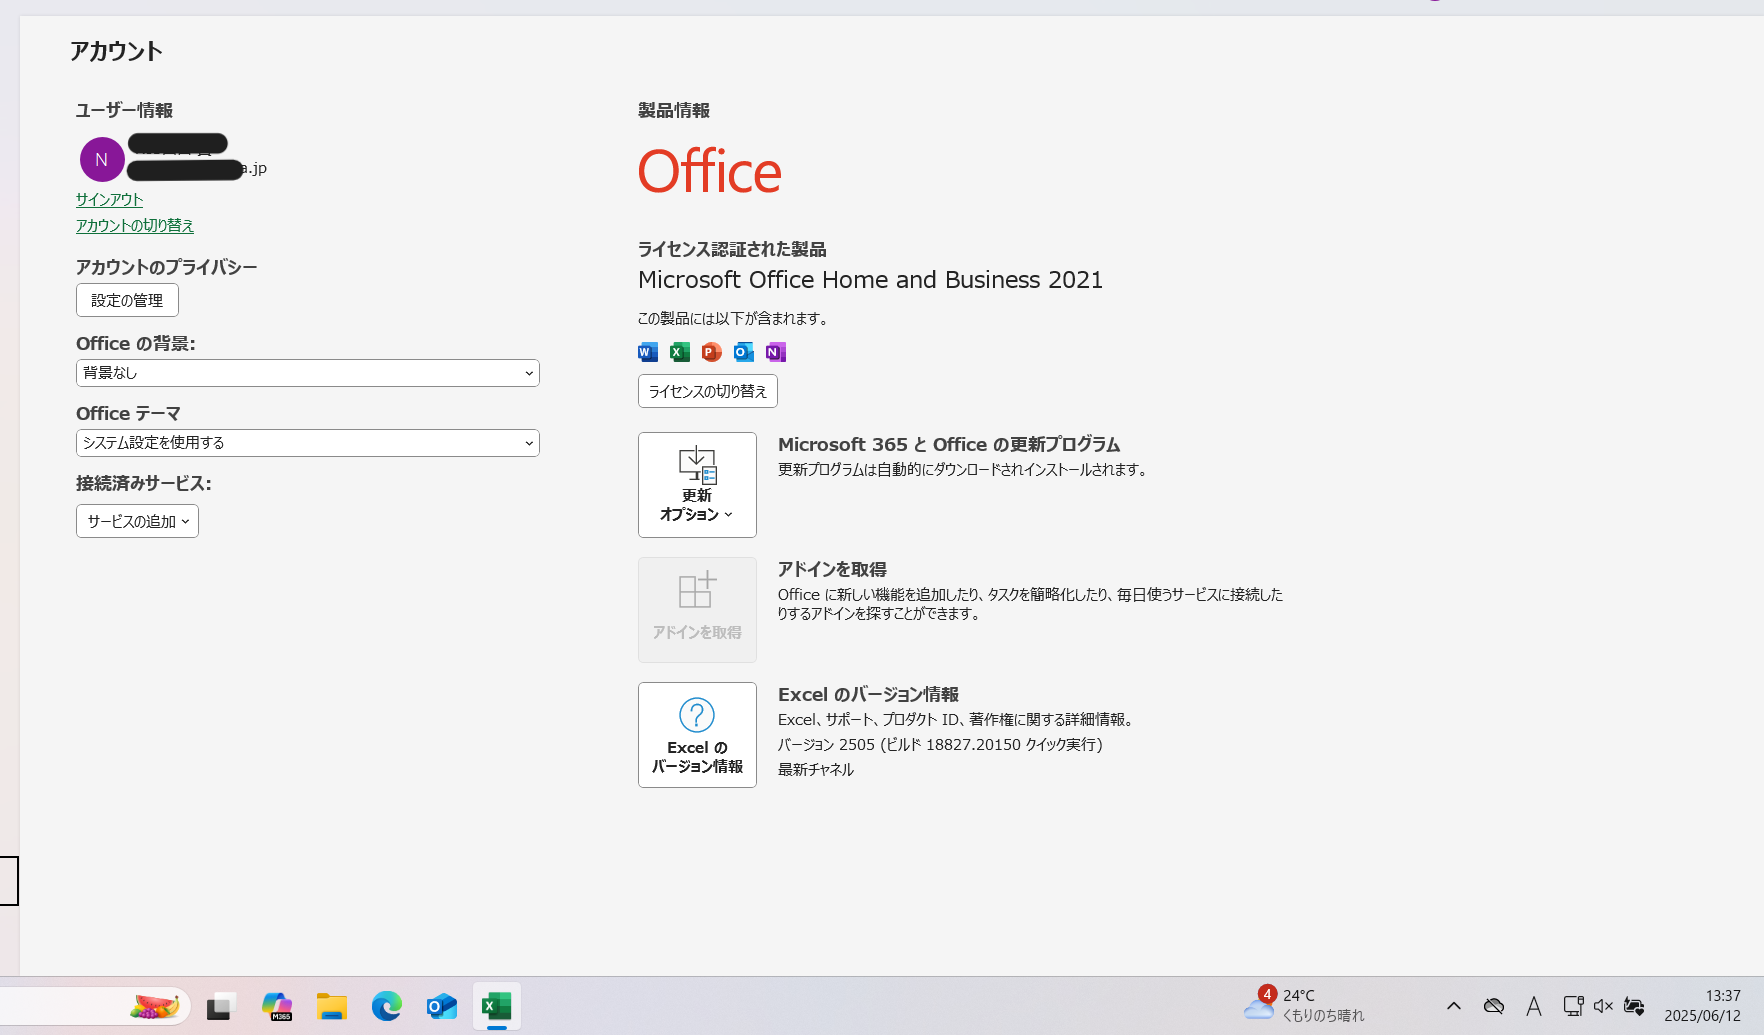1764x1035 pixels.
Task: Click the OneNote product icon
Action: [776, 352]
